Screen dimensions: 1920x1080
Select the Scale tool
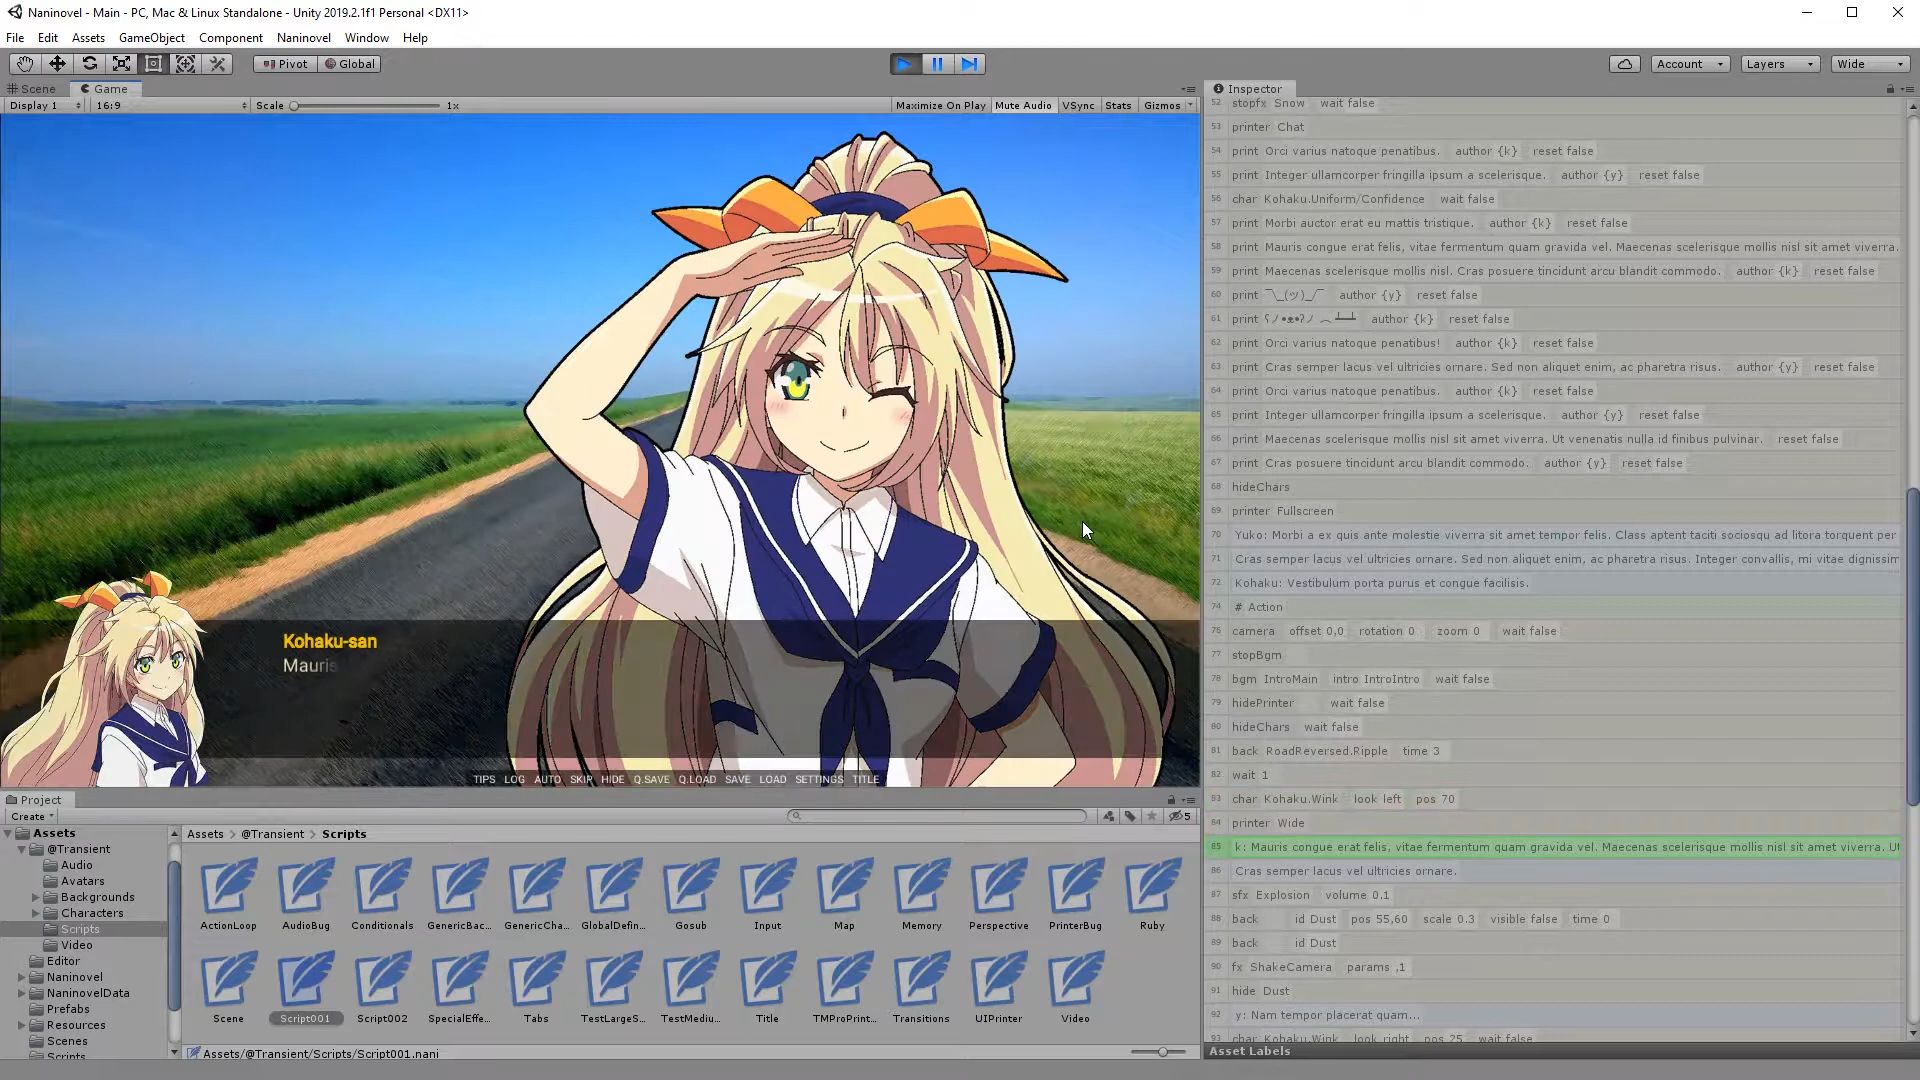(121, 64)
